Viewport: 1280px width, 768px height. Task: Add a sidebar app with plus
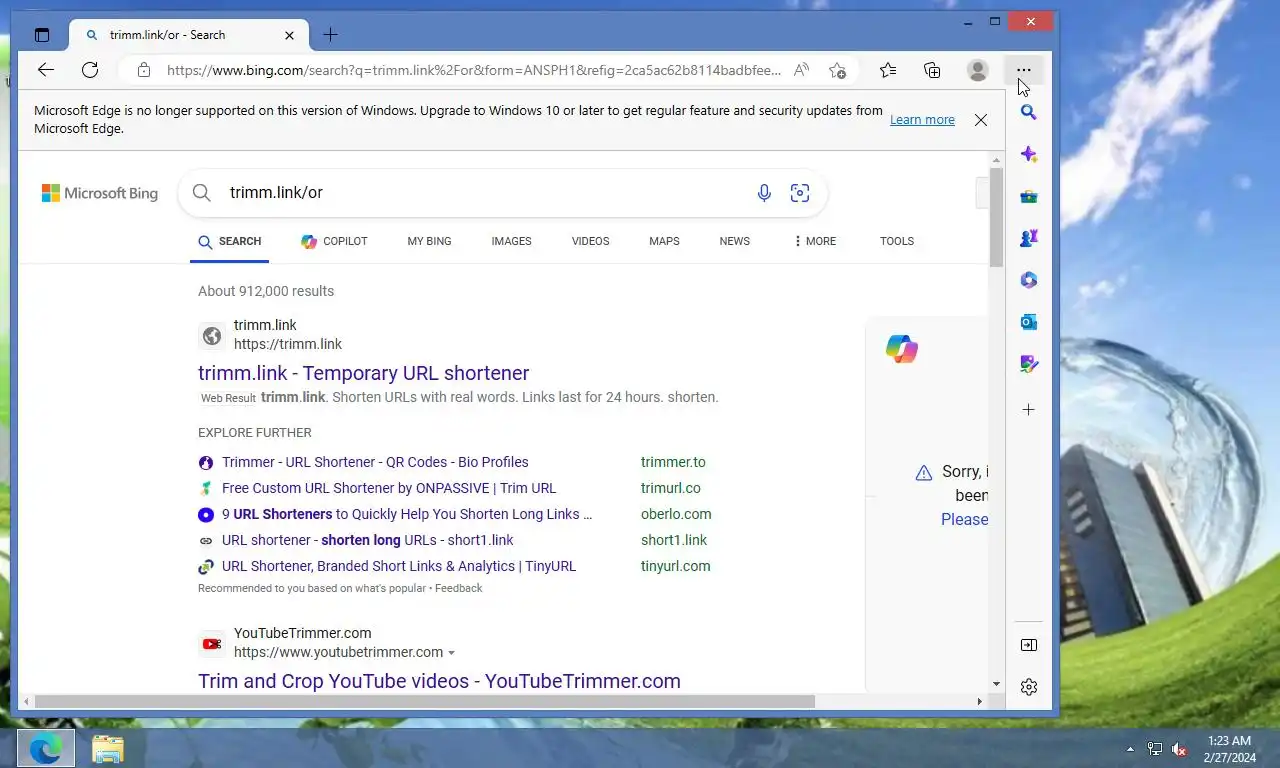point(1028,409)
